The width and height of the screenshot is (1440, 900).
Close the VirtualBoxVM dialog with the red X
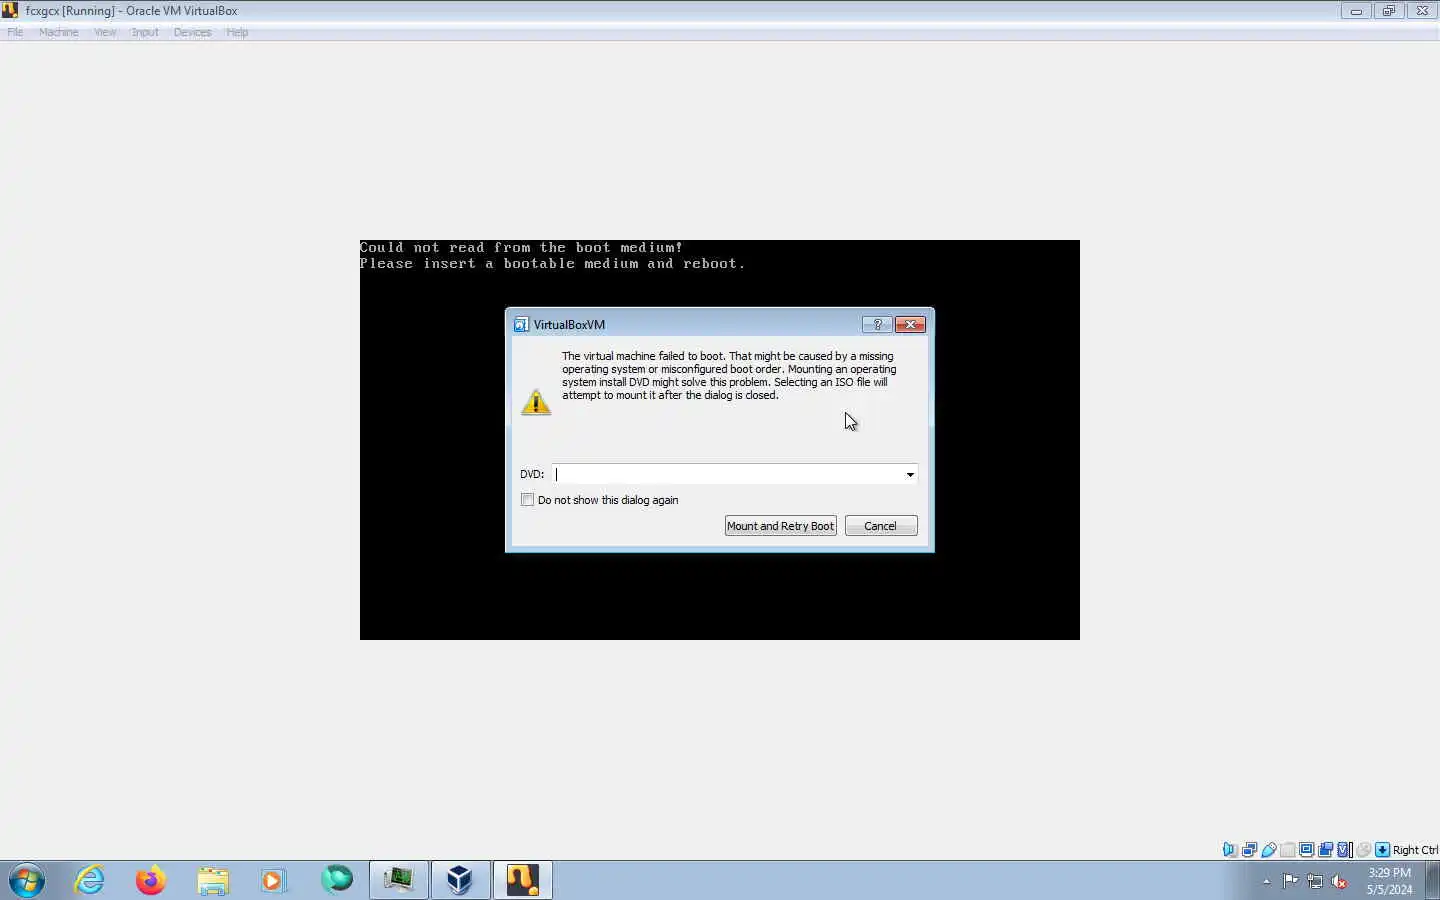tap(910, 324)
